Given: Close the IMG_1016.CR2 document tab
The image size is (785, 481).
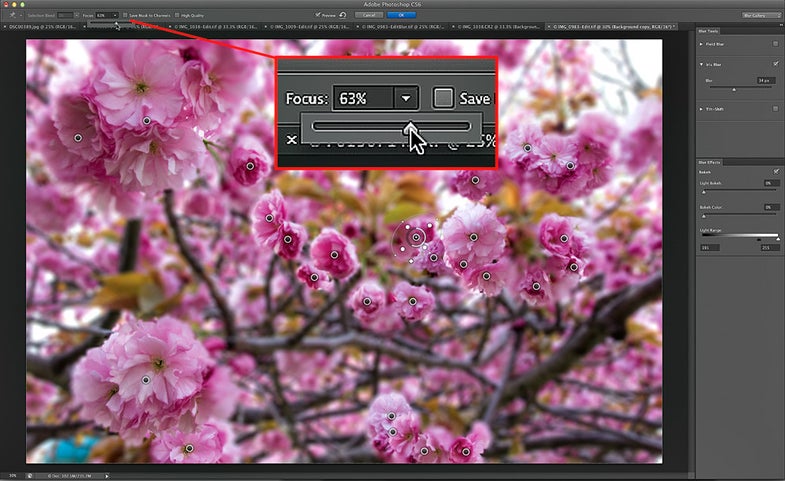Looking at the screenshot, I should (454, 27).
